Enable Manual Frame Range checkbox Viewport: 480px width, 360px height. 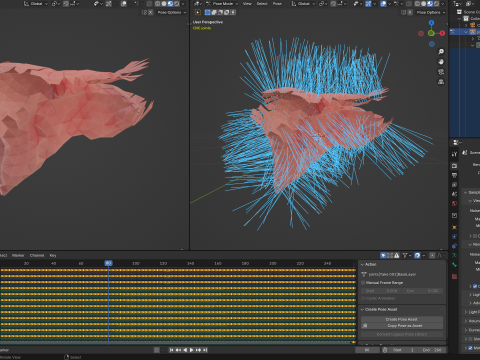(x=363, y=283)
